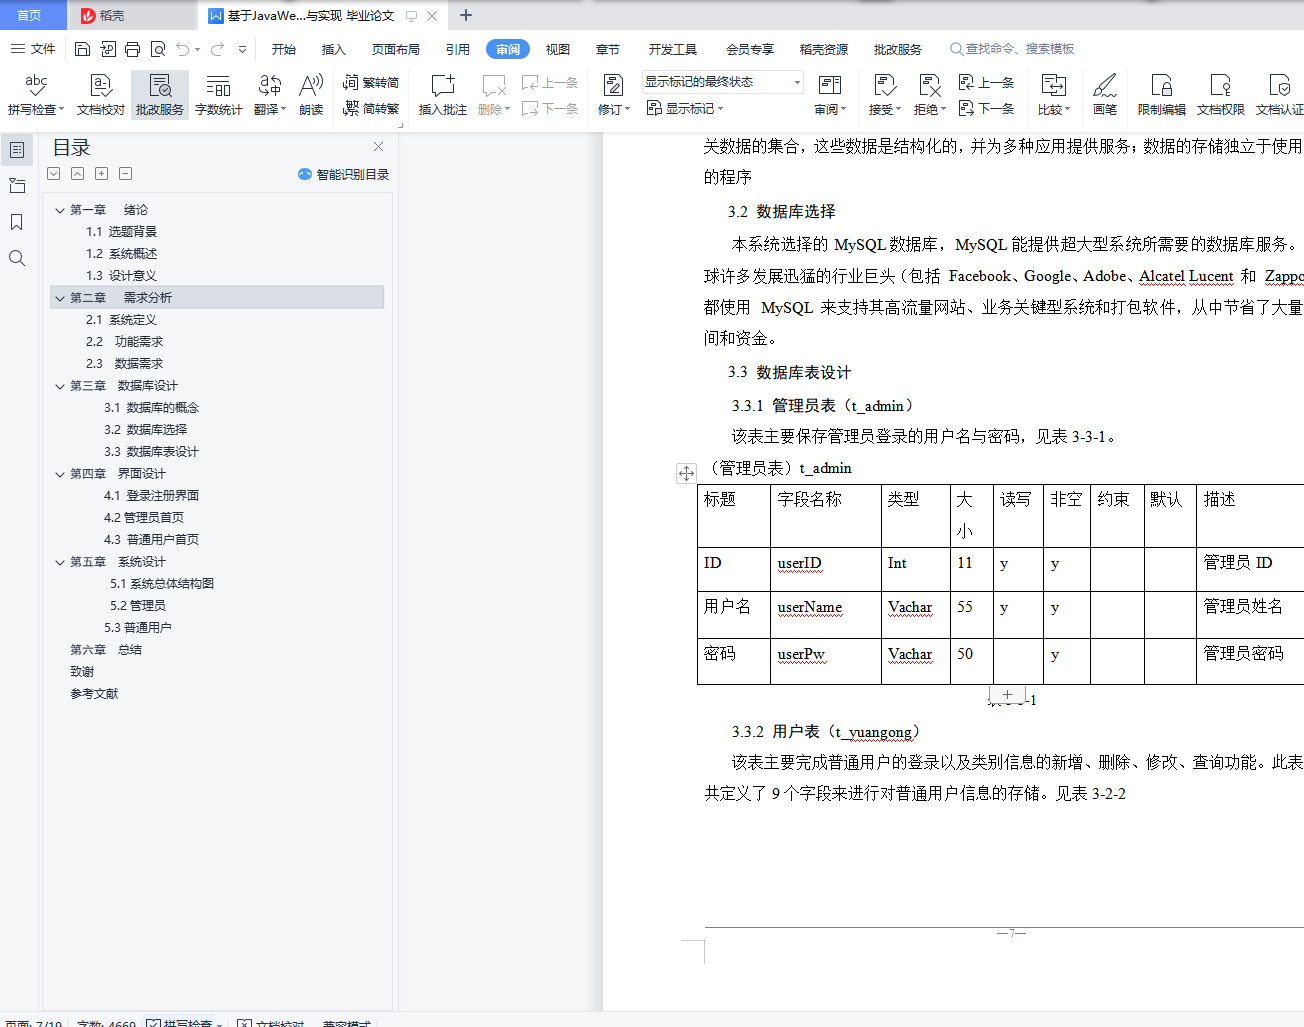This screenshot has width=1304, height=1027.
Task: Click the search magnifier in left sidebar
Action: 17,258
